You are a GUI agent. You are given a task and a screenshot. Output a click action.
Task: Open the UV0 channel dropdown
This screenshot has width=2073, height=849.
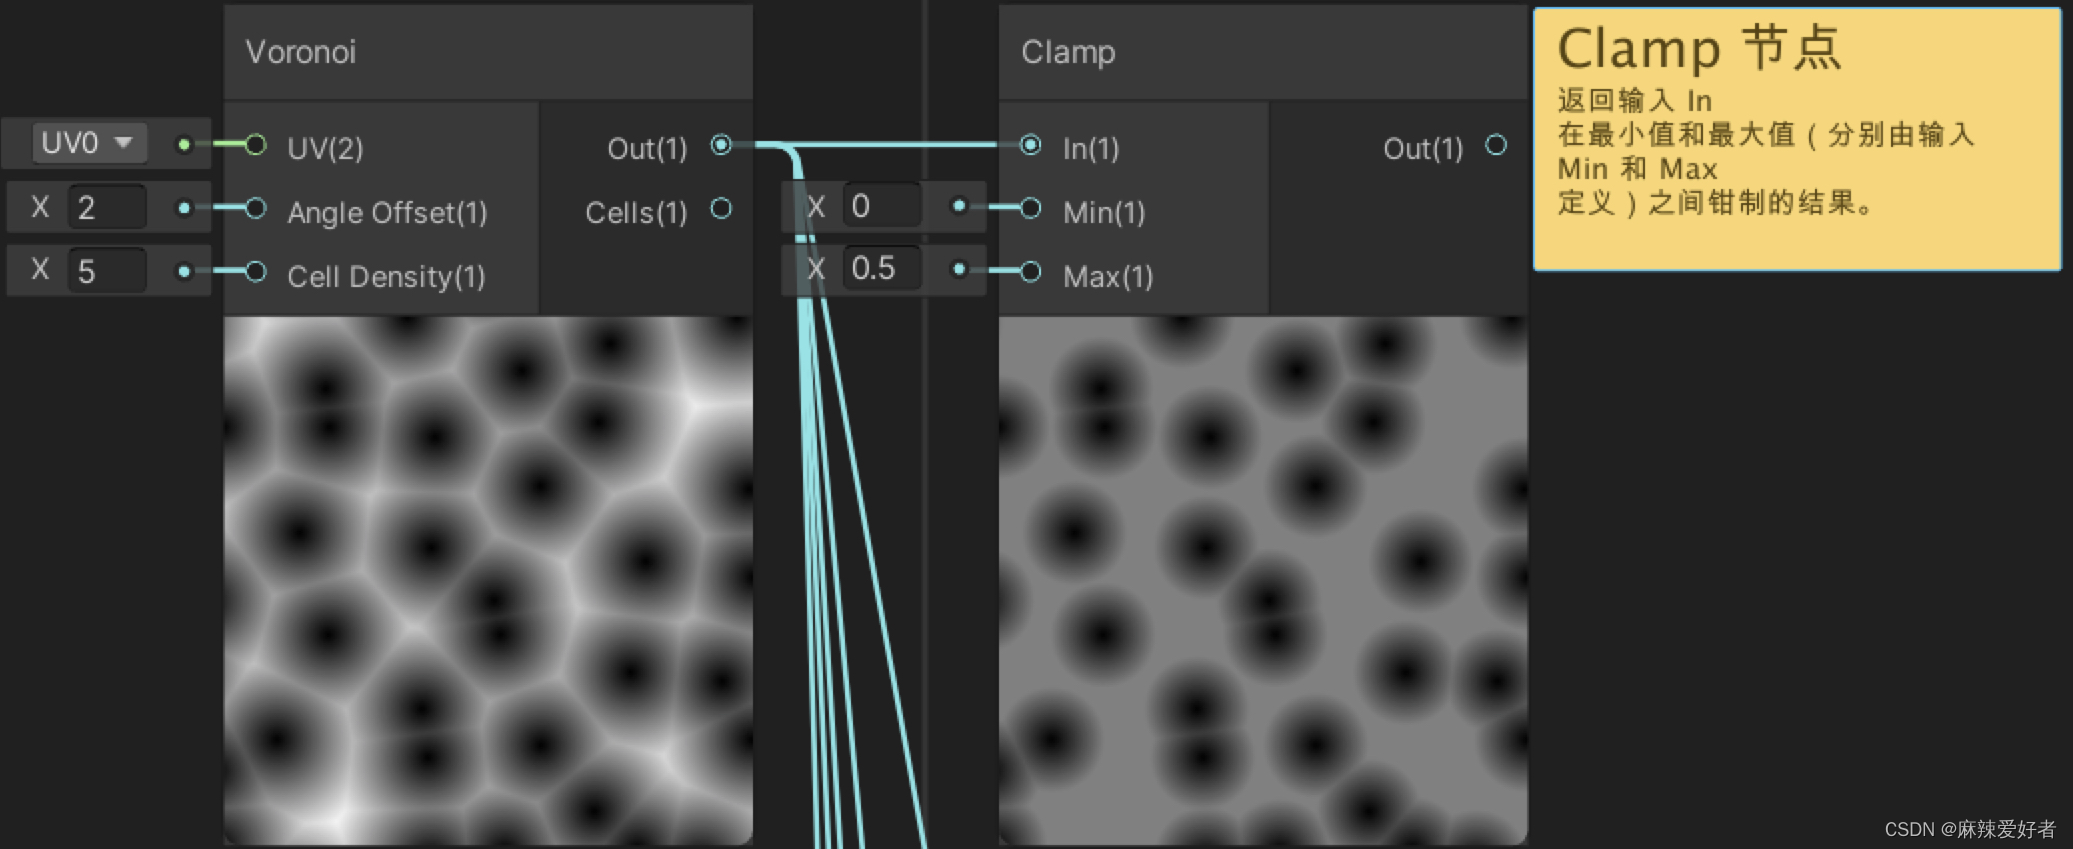pyautogui.click(x=89, y=143)
